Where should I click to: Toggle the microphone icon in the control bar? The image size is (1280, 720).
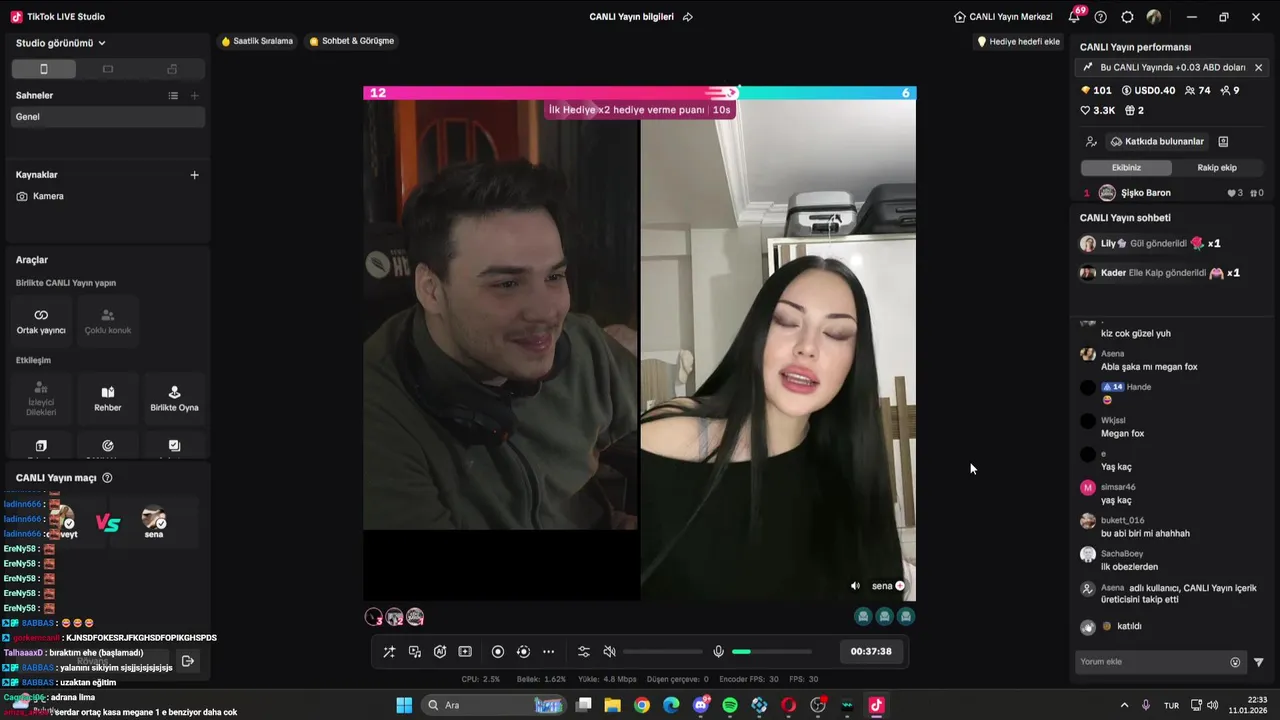718,652
